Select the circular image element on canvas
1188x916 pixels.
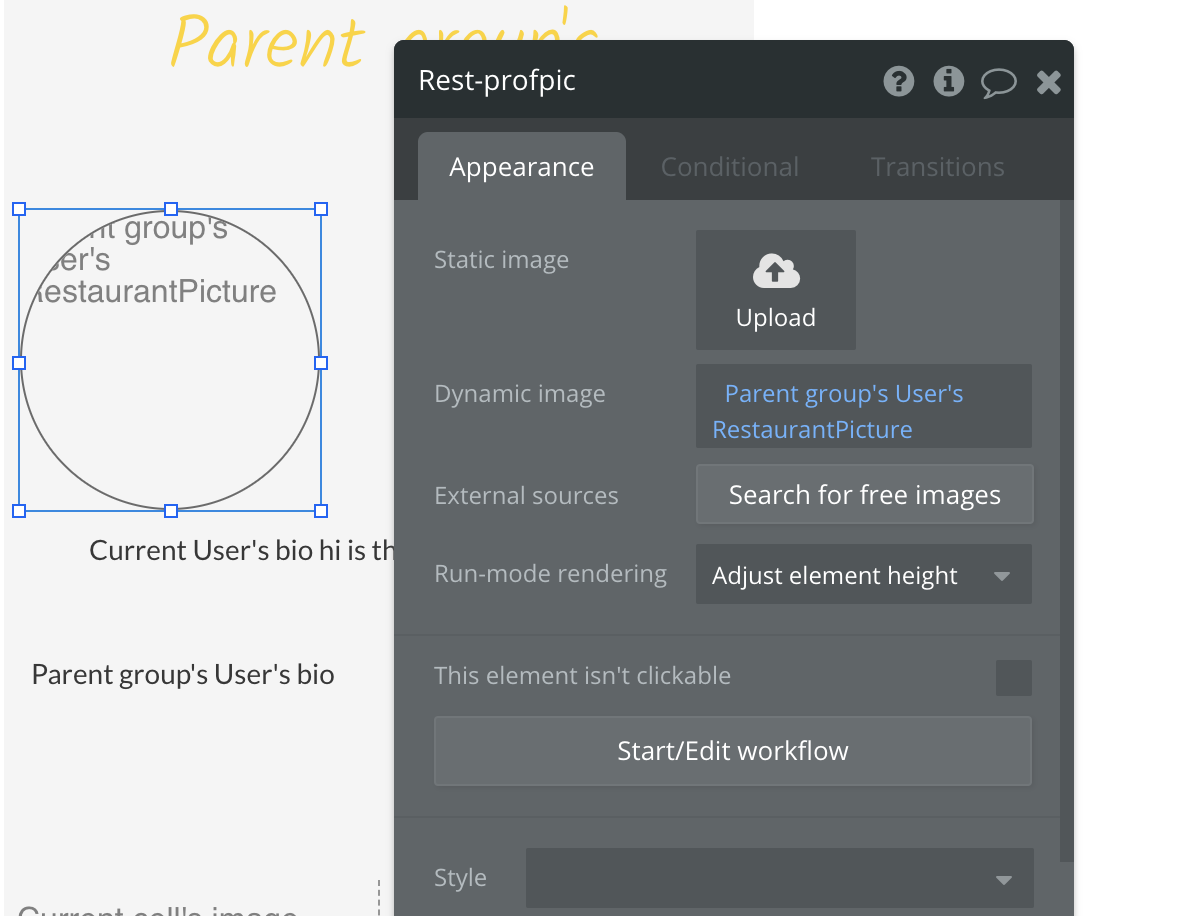pos(170,400)
